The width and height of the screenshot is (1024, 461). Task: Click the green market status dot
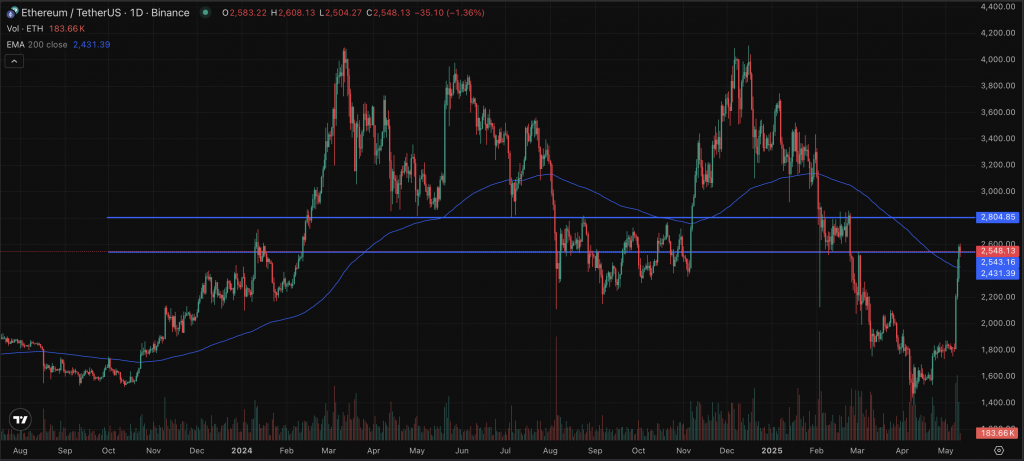coord(206,12)
